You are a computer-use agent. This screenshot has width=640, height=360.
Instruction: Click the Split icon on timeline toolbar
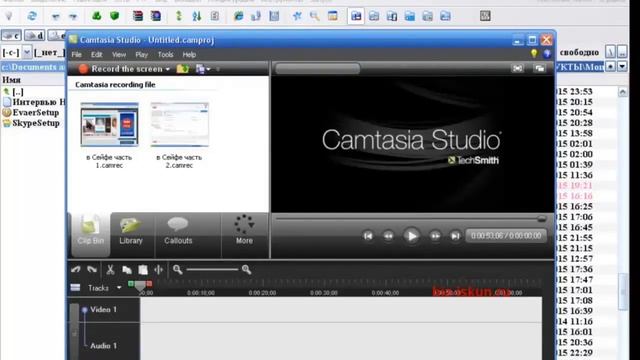[x=159, y=269]
